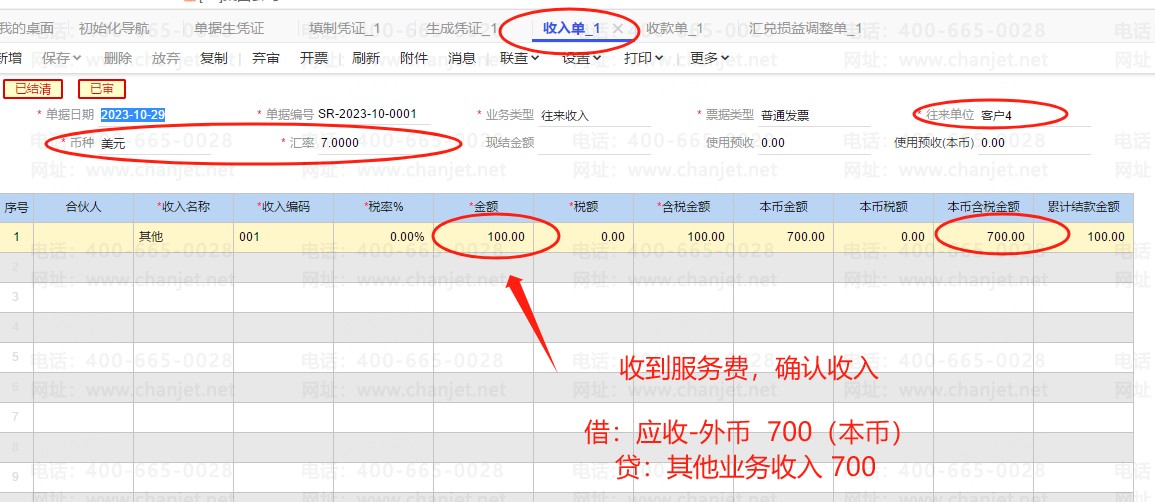This screenshot has height=502, width=1155.
Task: Click the 700.00 cell in 本币含税金额 column
Action: tap(983, 237)
